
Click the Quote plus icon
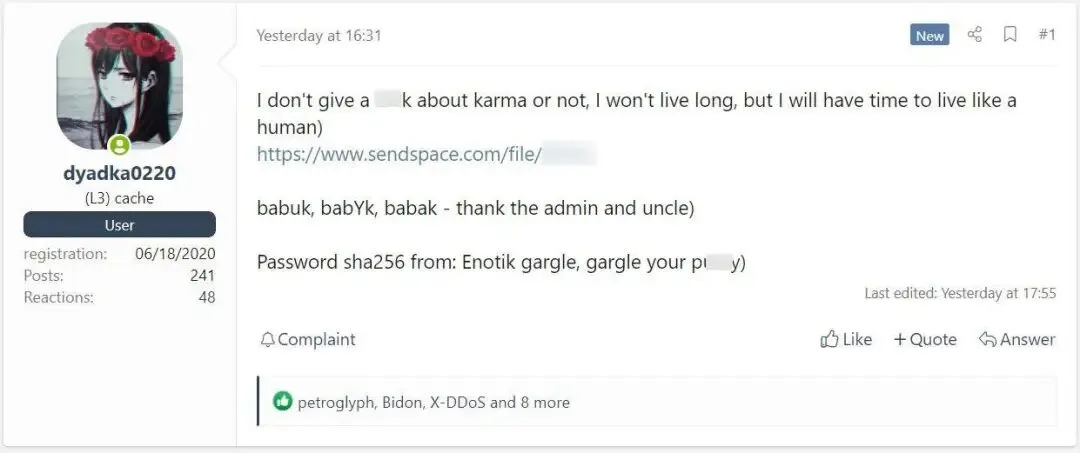[x=900, y=340]
